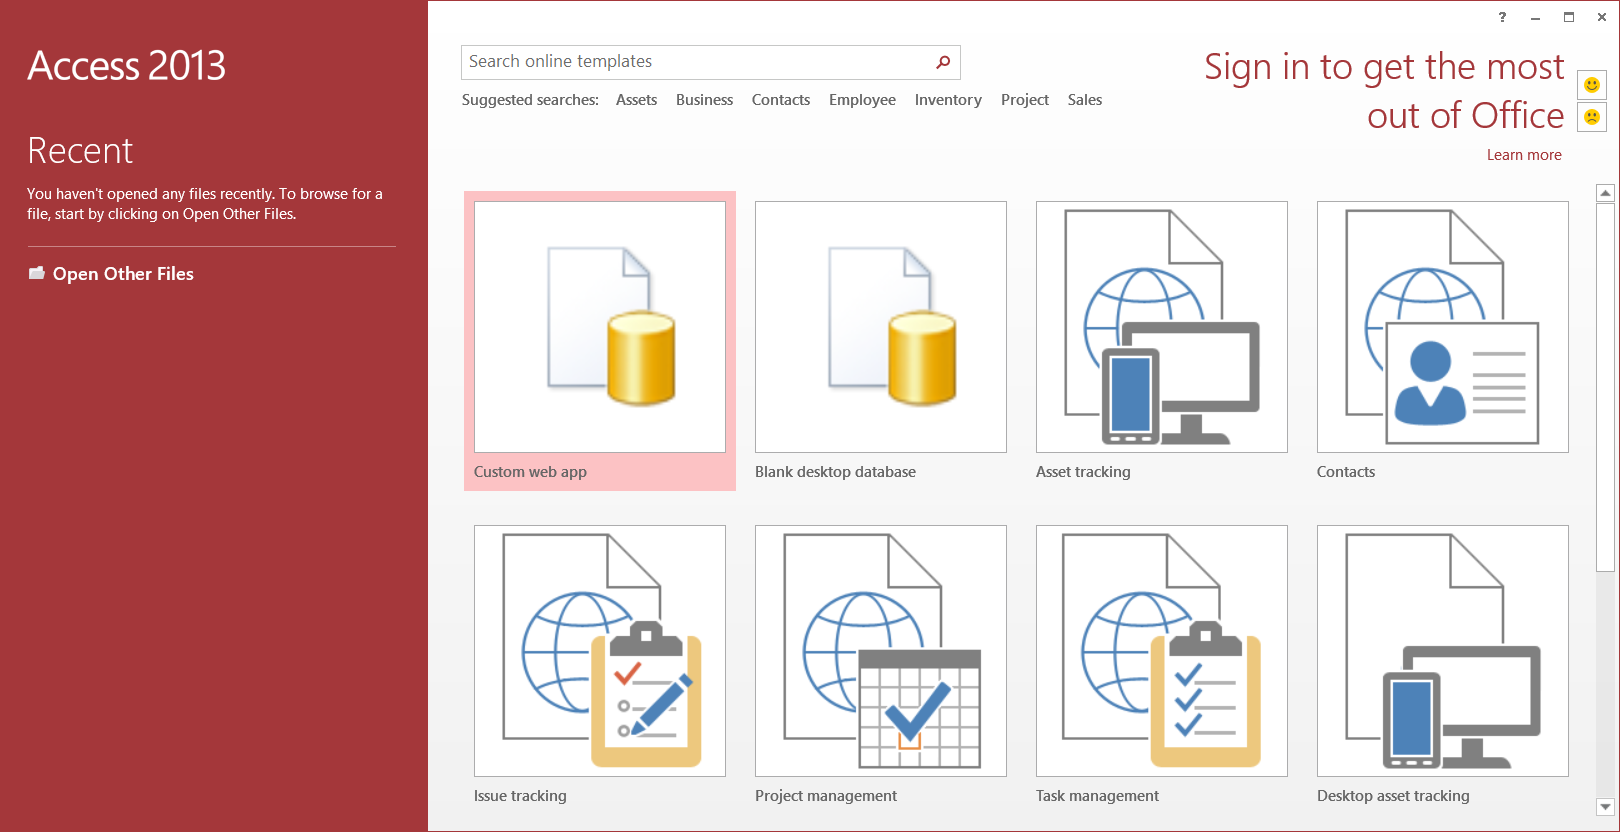Click the Contacts suggested search link
This screenshot has height=832, width=1620.
[x=781, y=100]
